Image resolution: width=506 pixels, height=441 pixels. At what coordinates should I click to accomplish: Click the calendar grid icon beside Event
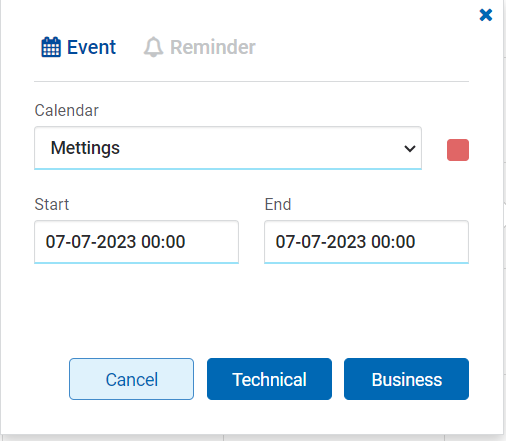coord(51,47)
